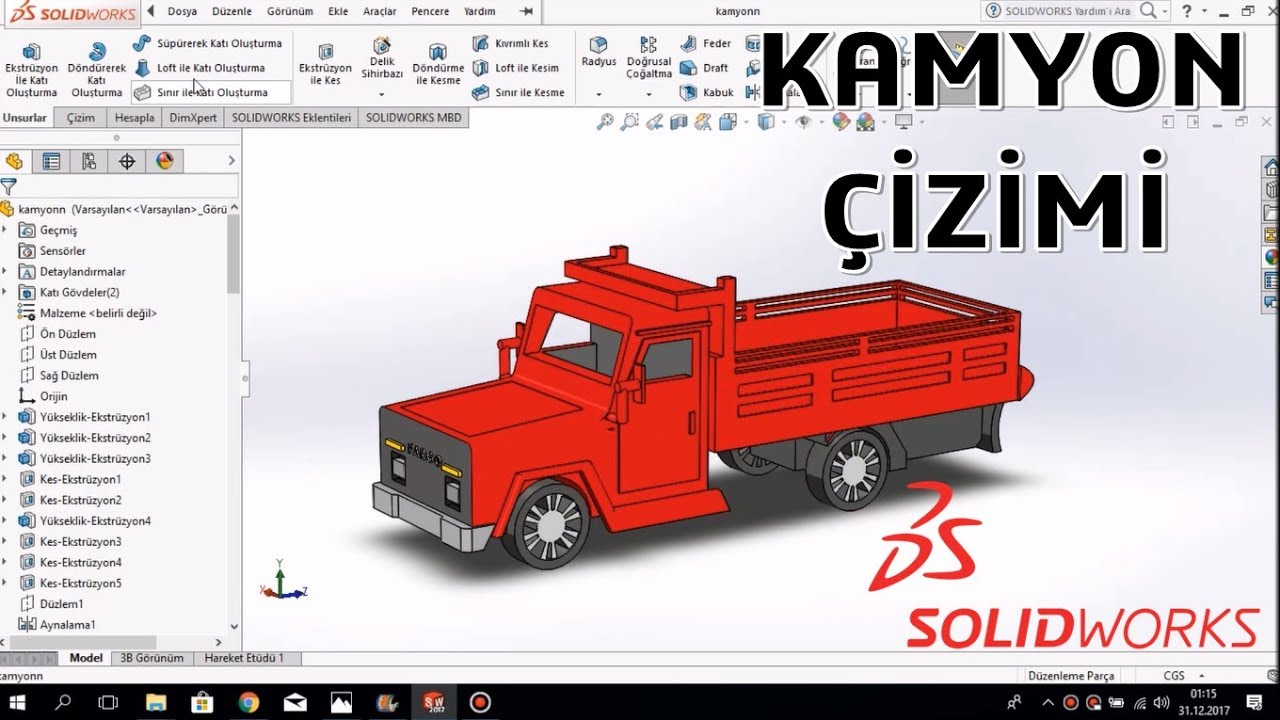Choose the Kıvrımlı Kes tool

[510, 44]
